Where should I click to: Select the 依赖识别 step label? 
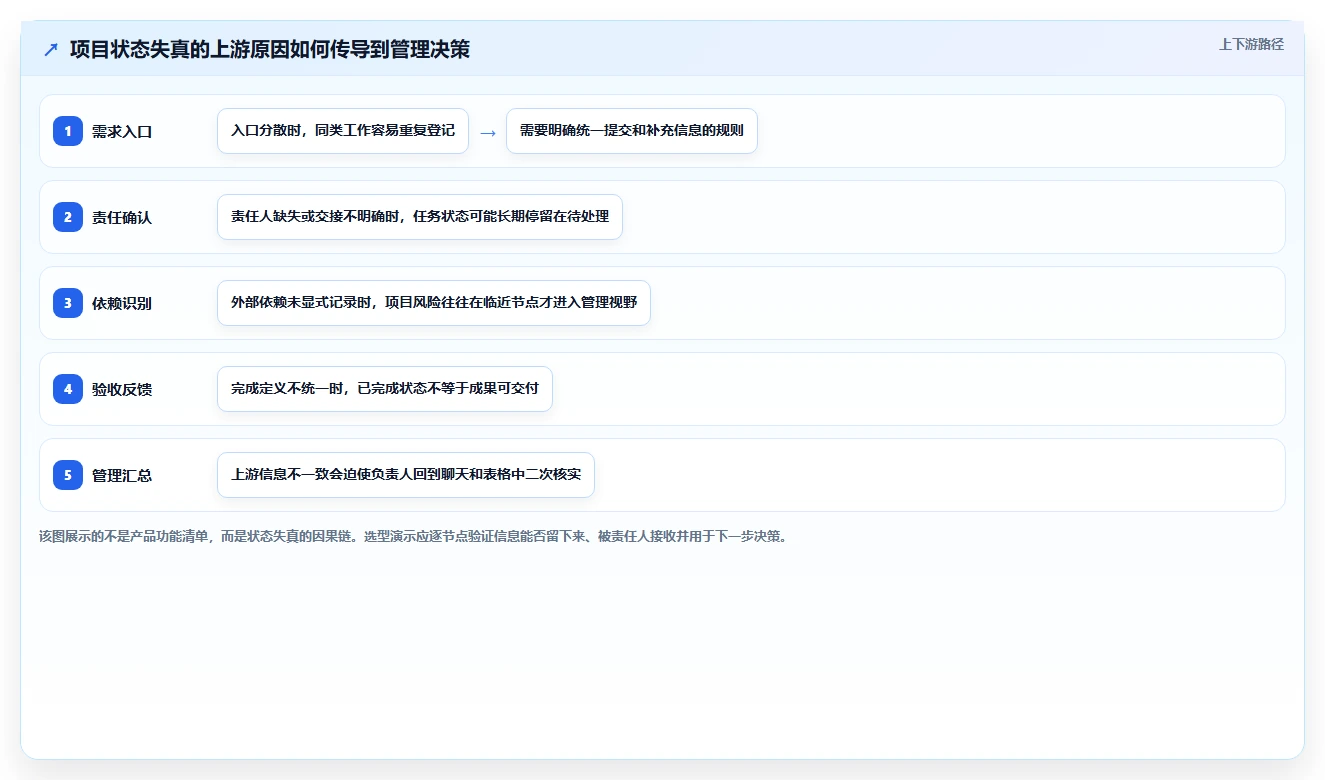[x=122, y=303]
